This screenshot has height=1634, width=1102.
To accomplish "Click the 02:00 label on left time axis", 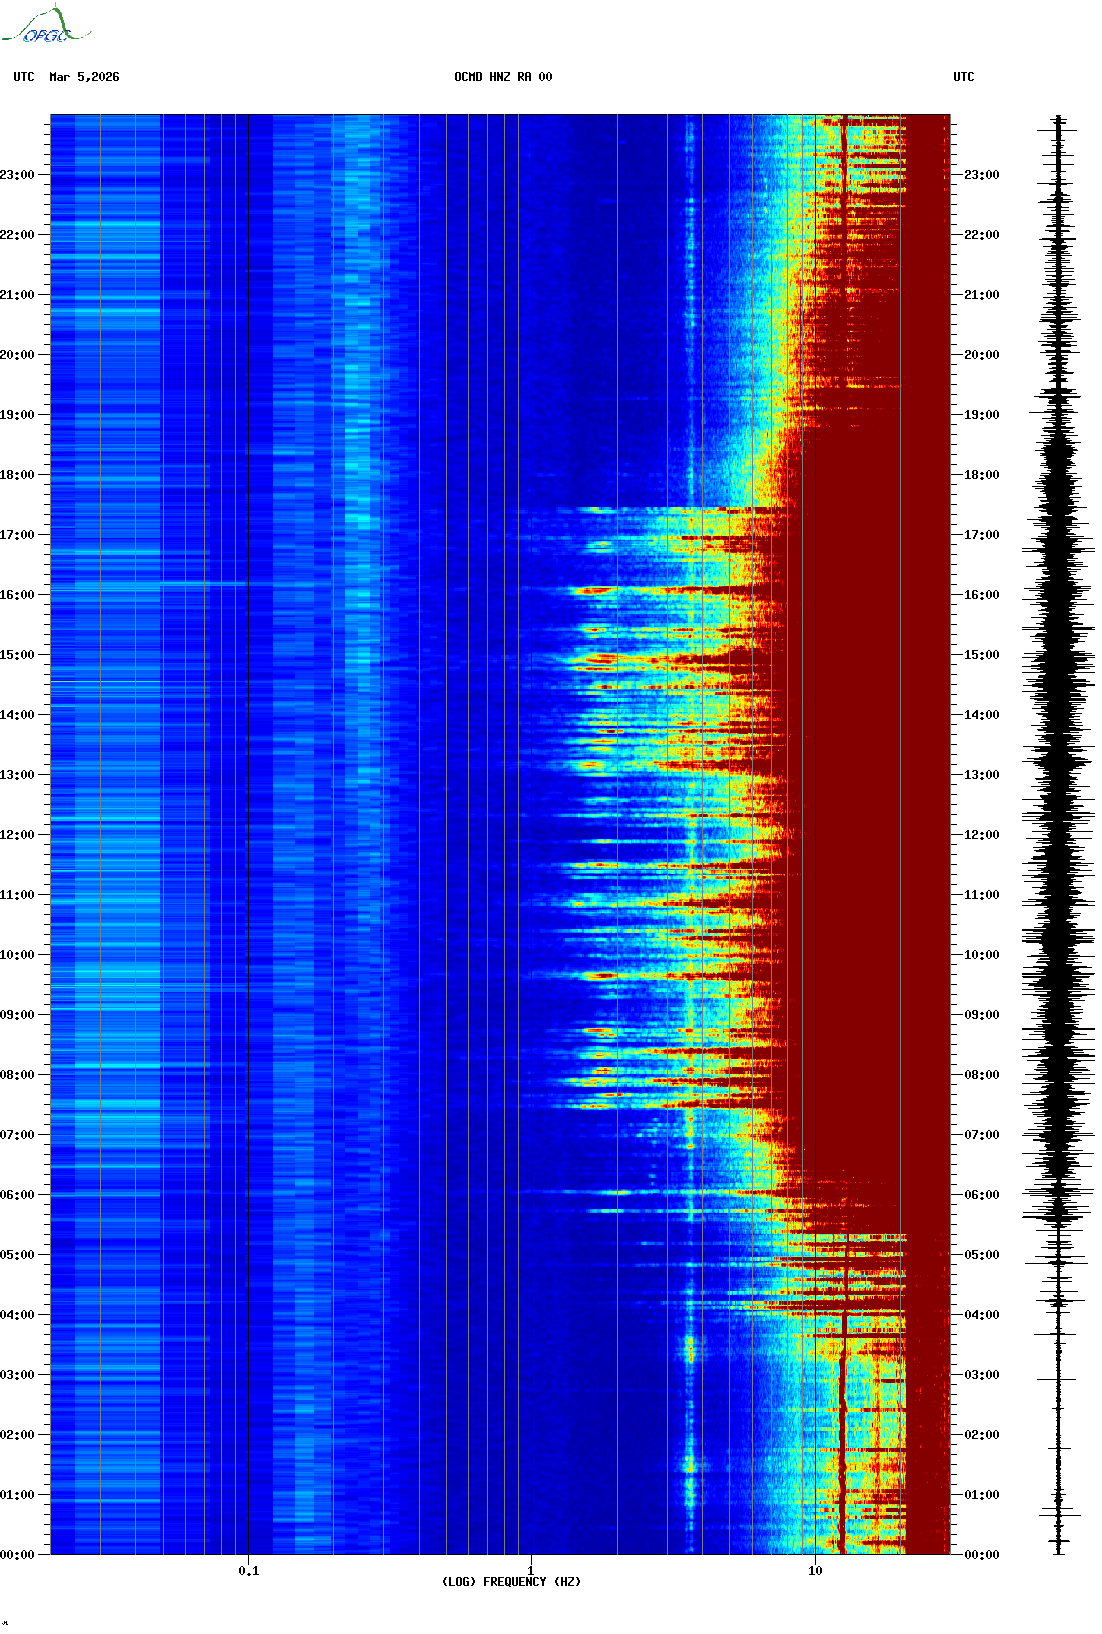I will click(17, 1435).
